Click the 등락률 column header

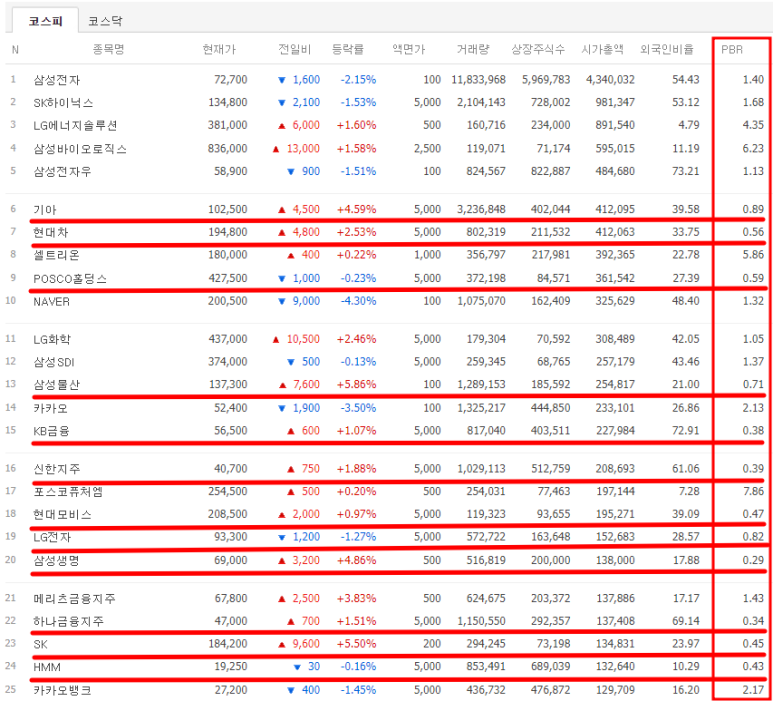click(348, 49)
